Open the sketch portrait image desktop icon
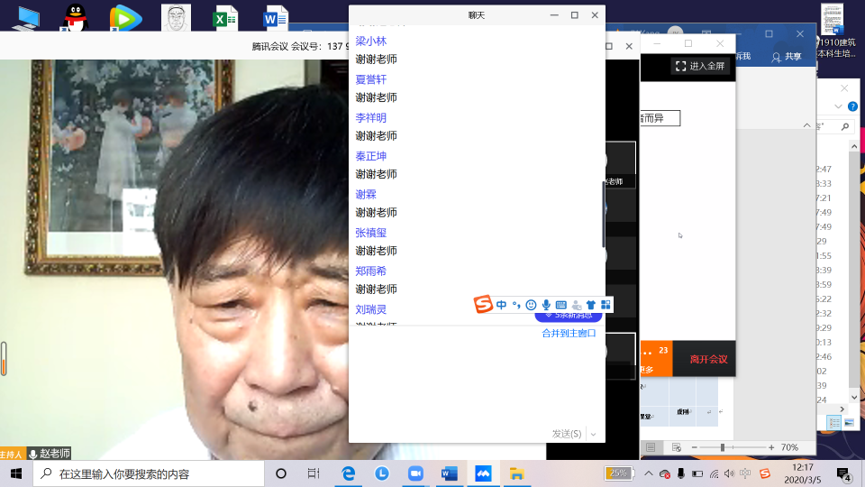The image size is (865, 487). pyautogui.click(x=176, y=18)
